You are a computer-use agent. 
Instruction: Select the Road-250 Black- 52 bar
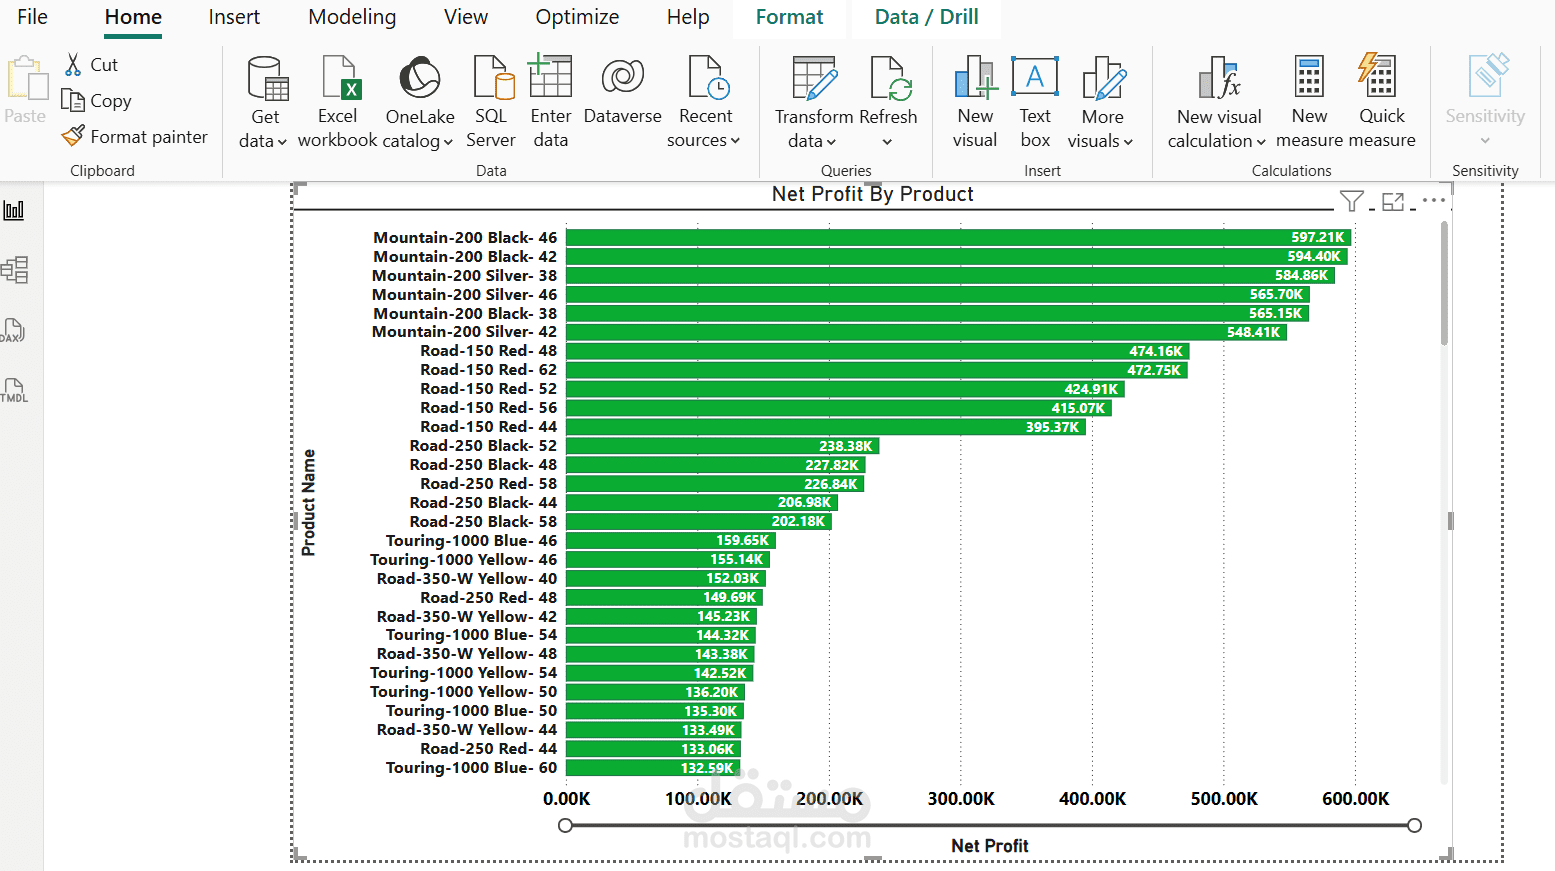click(x=722, y=446)
